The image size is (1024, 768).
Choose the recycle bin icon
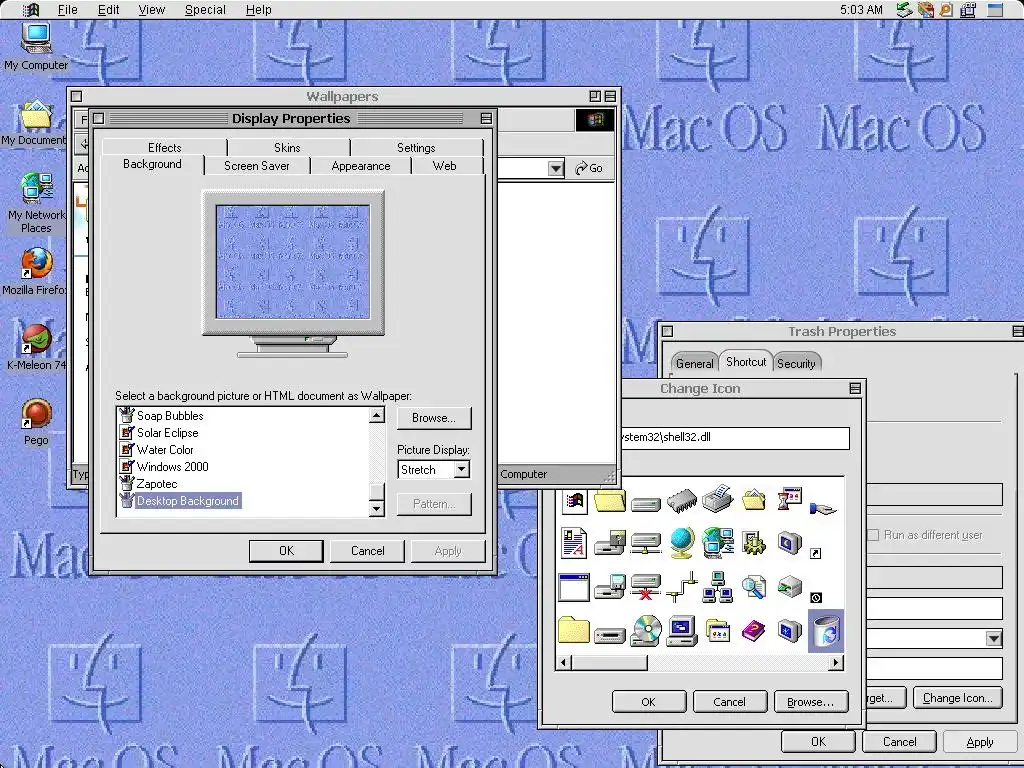point(825,632)
